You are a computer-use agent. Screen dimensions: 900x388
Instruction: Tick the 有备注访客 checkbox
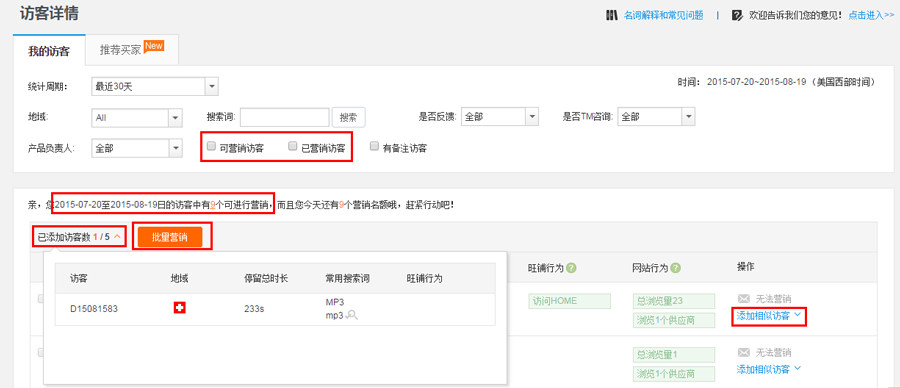tap(374, 146)
